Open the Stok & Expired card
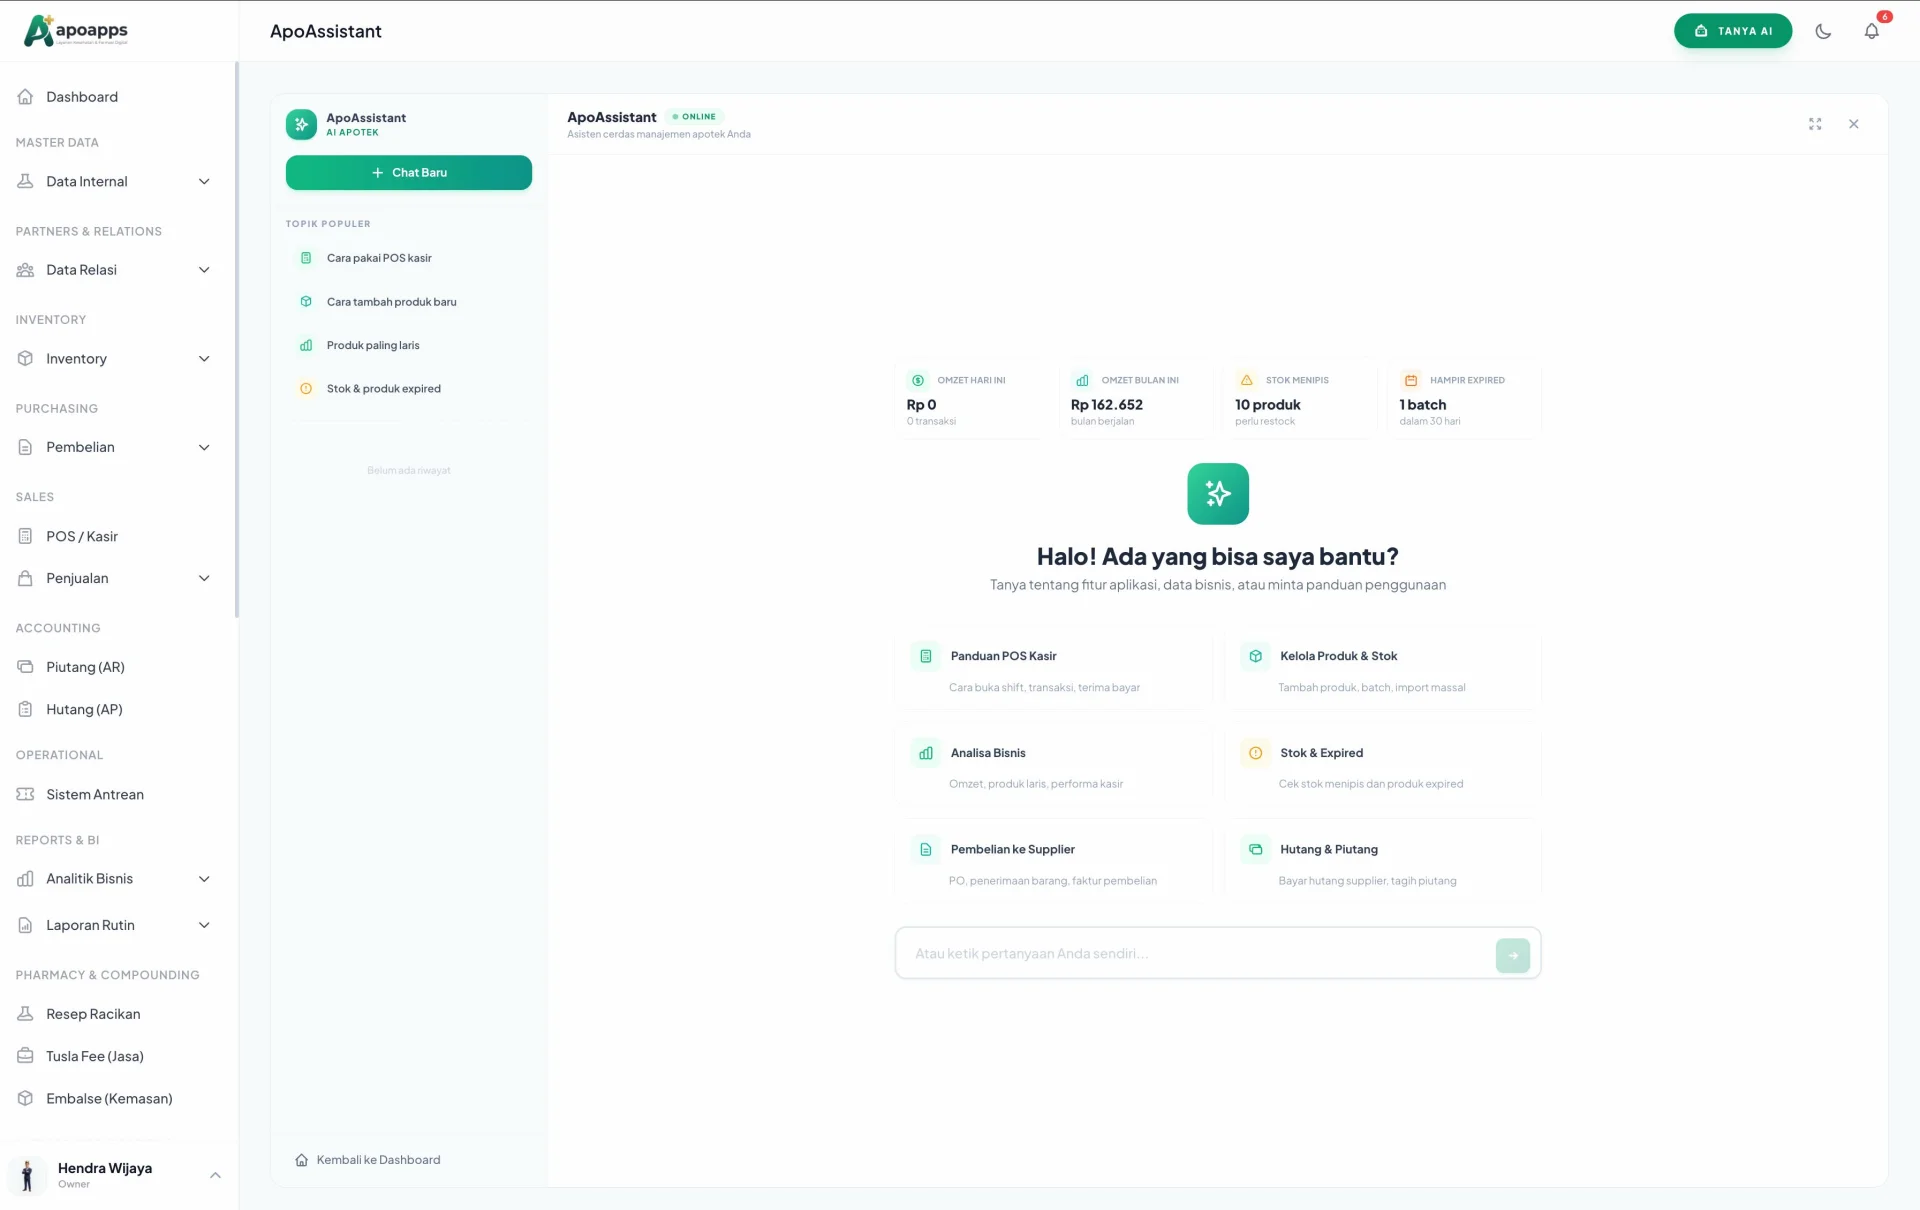 [x=1383, y=766]
